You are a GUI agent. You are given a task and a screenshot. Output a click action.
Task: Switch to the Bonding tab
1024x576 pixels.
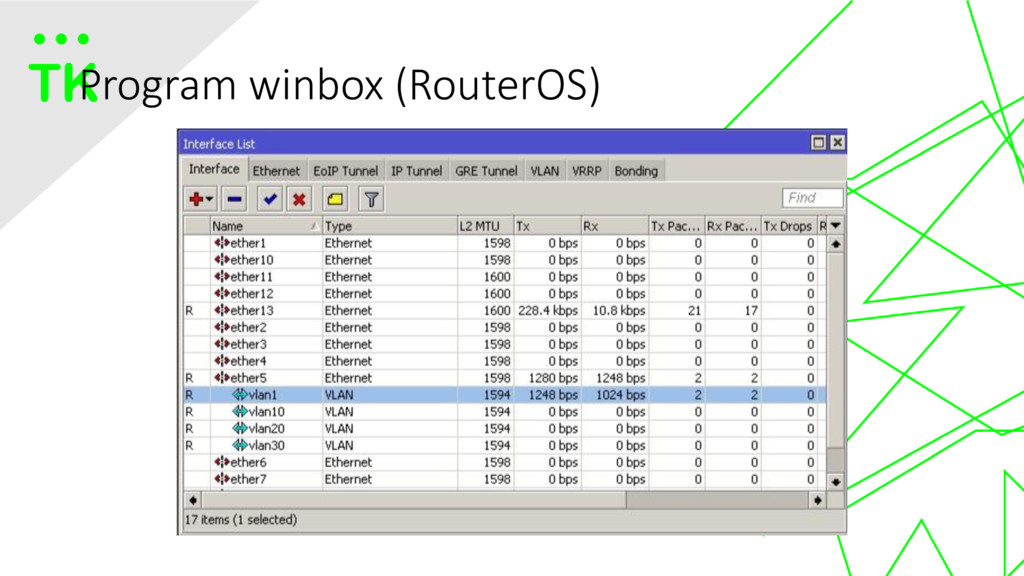[x=636, y=171]
